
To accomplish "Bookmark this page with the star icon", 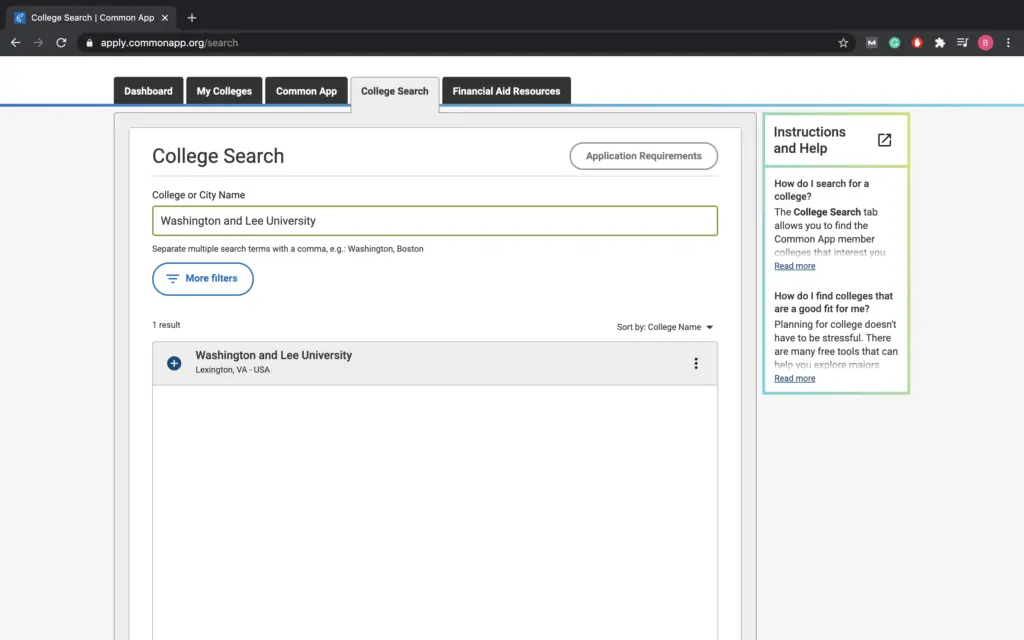I will [843, 42].
